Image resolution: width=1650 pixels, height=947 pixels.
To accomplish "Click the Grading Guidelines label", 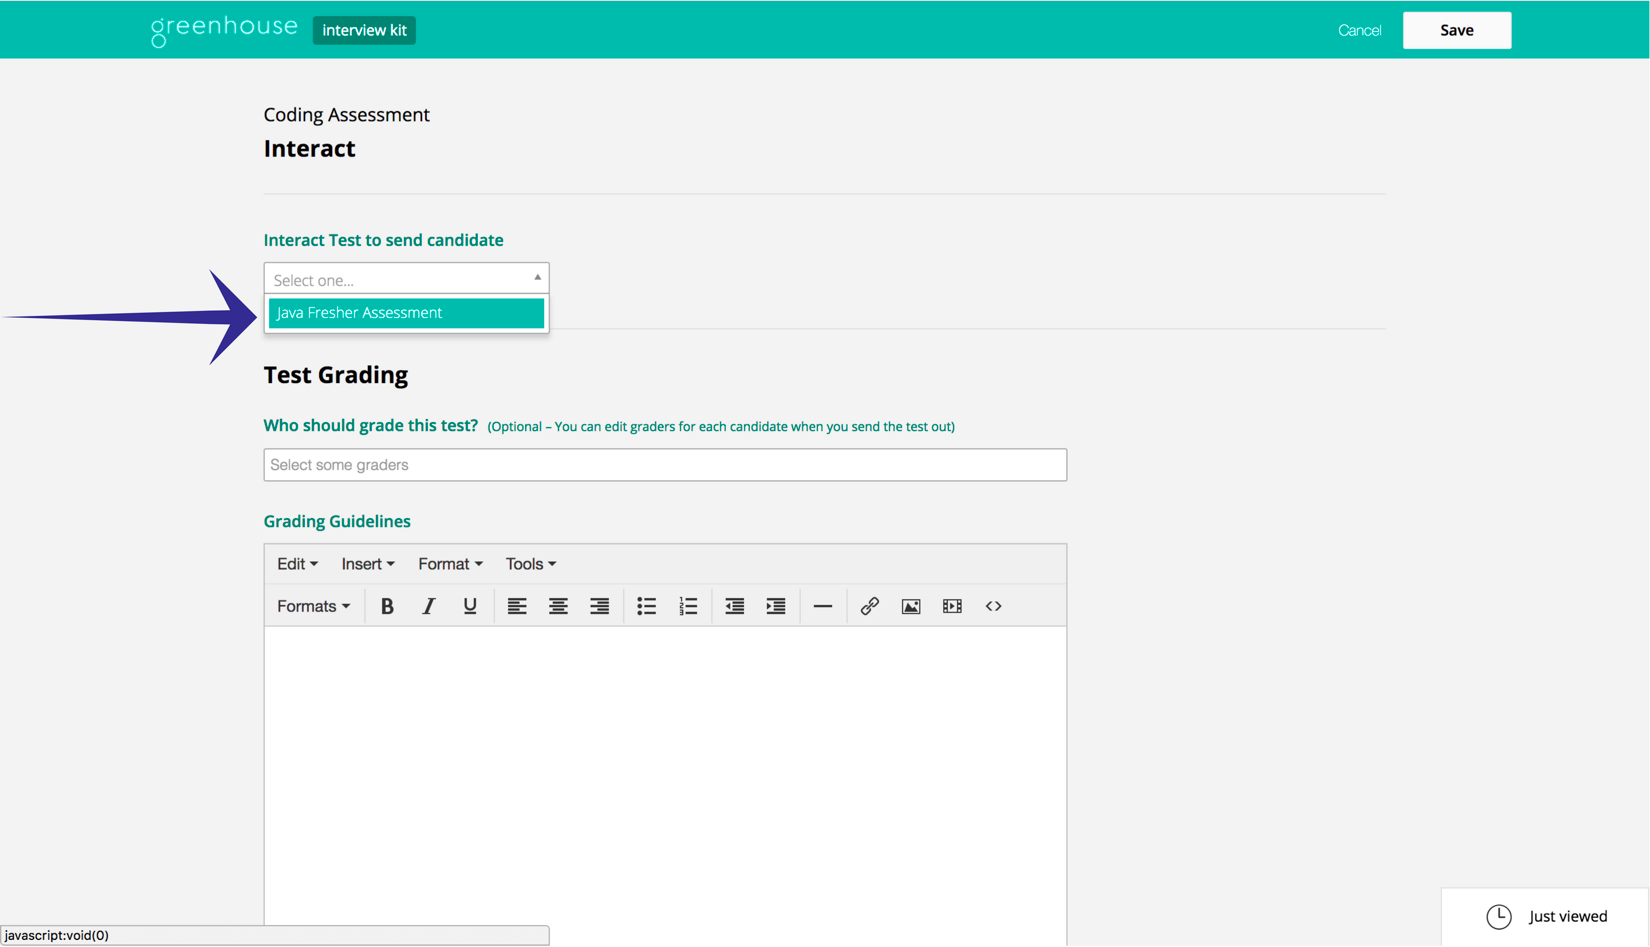I will (337, 521).
